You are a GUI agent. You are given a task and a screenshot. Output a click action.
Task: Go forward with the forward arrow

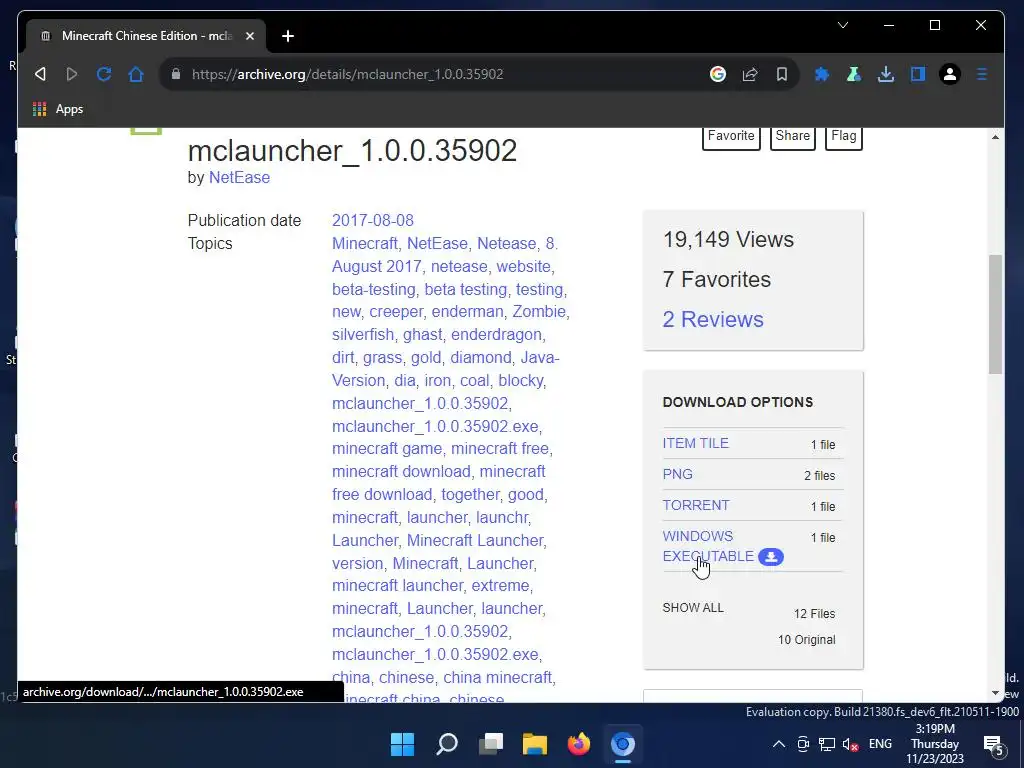click(x=72, y=74)
